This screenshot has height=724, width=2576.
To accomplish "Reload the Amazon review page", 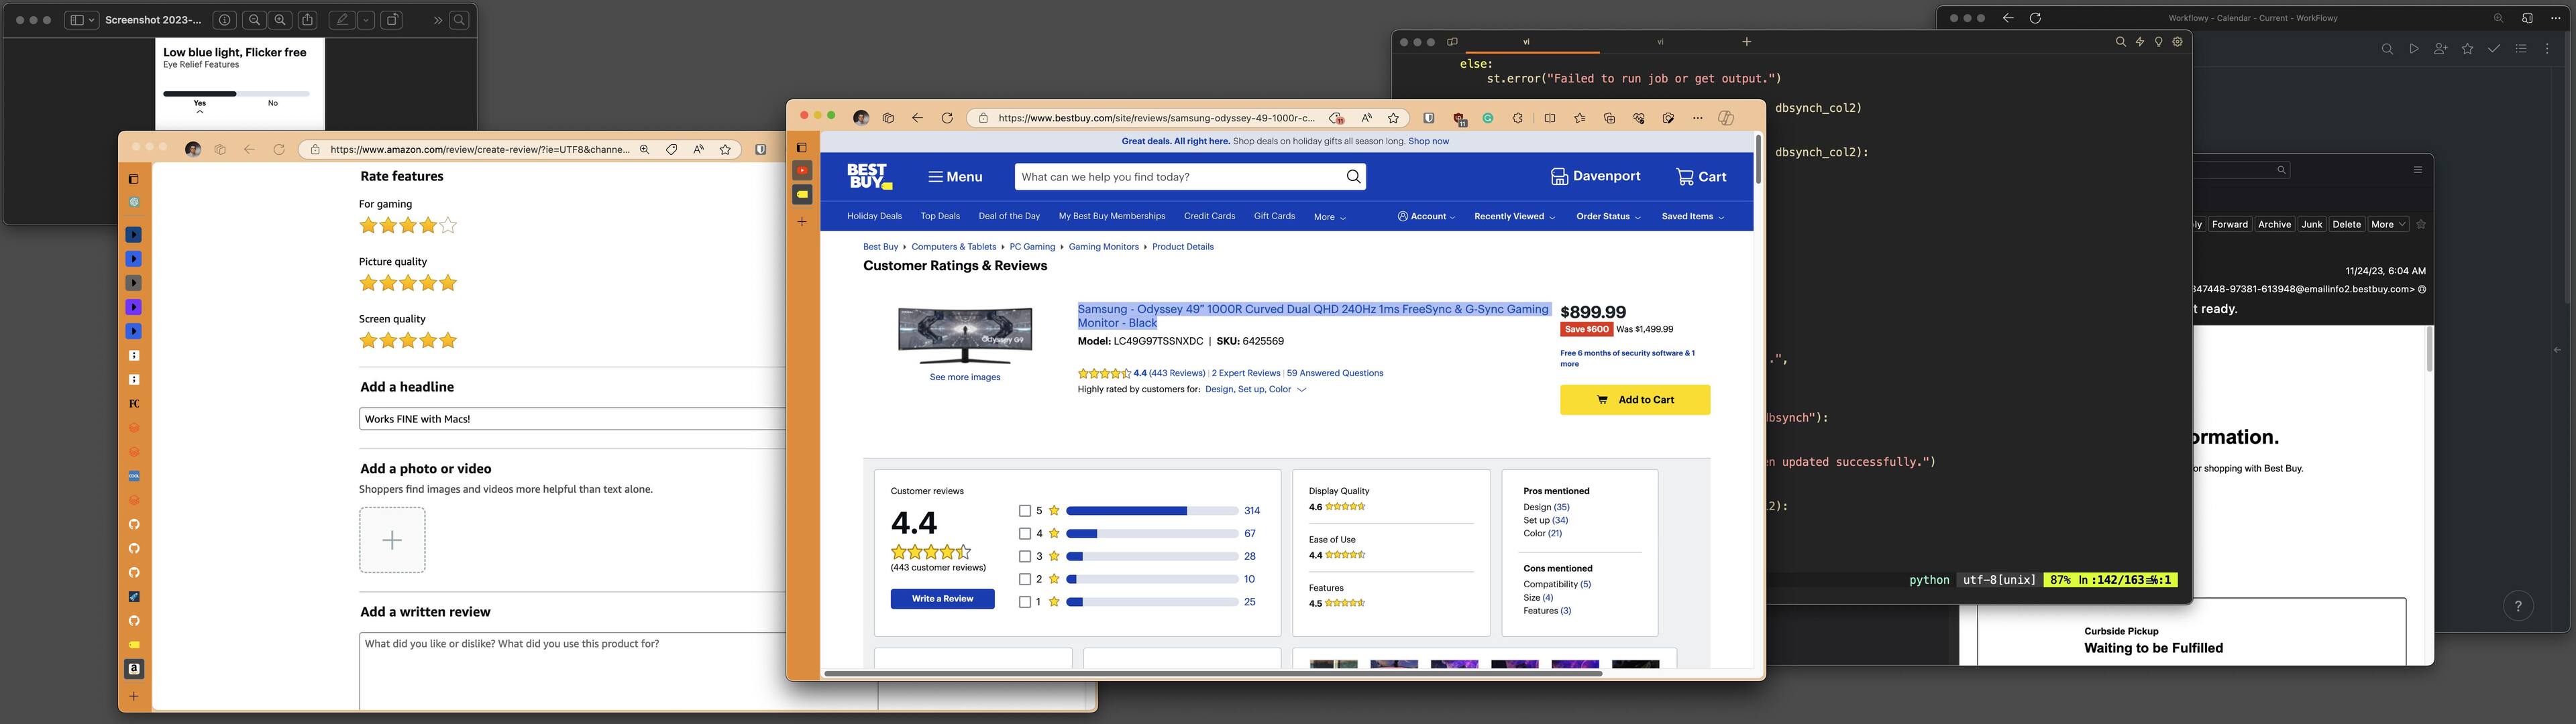I will tap(279, 150).
